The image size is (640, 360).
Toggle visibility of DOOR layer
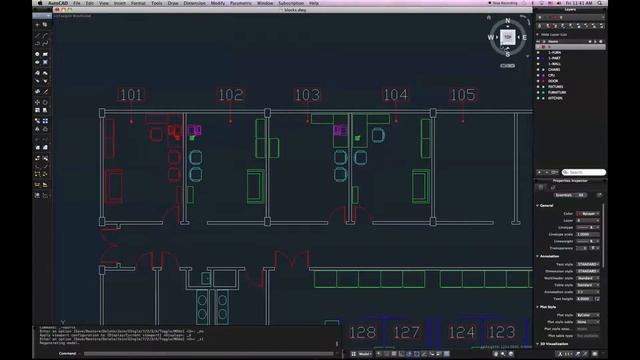click(x=538, y=81)
